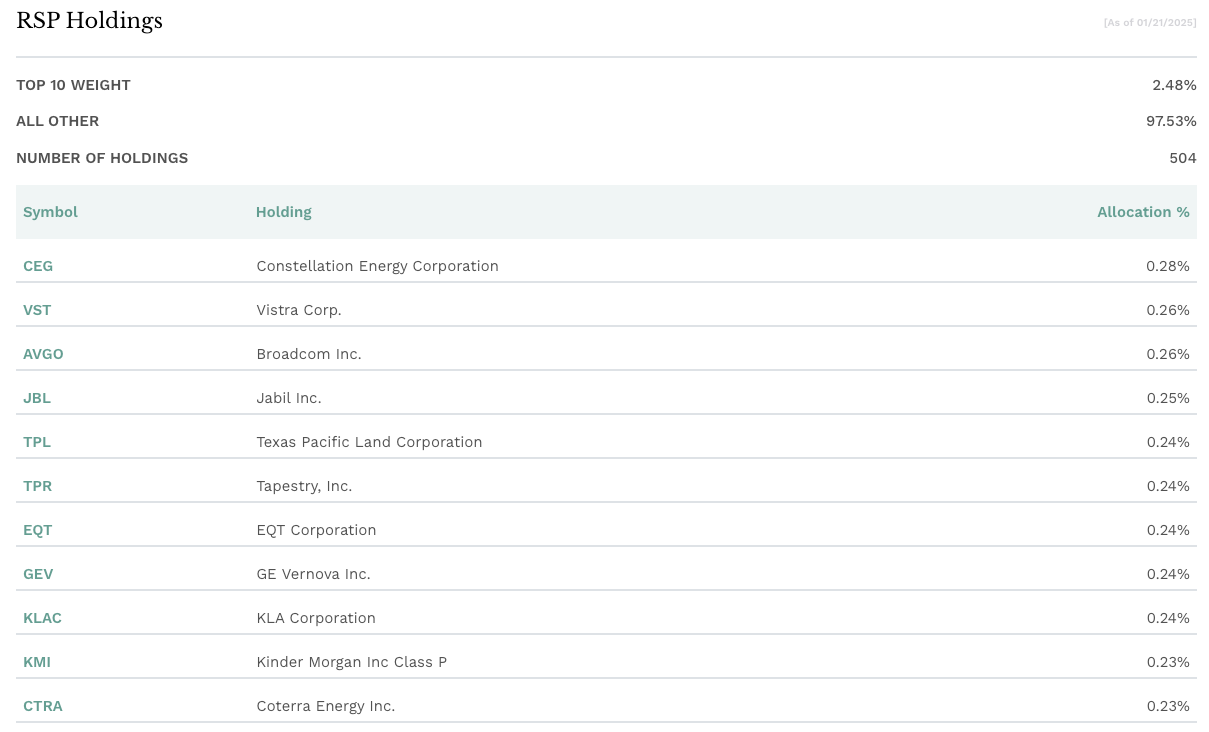Select the 97.53% all other value
The image size is (1209, 732).
click(x=1171, y=121)
